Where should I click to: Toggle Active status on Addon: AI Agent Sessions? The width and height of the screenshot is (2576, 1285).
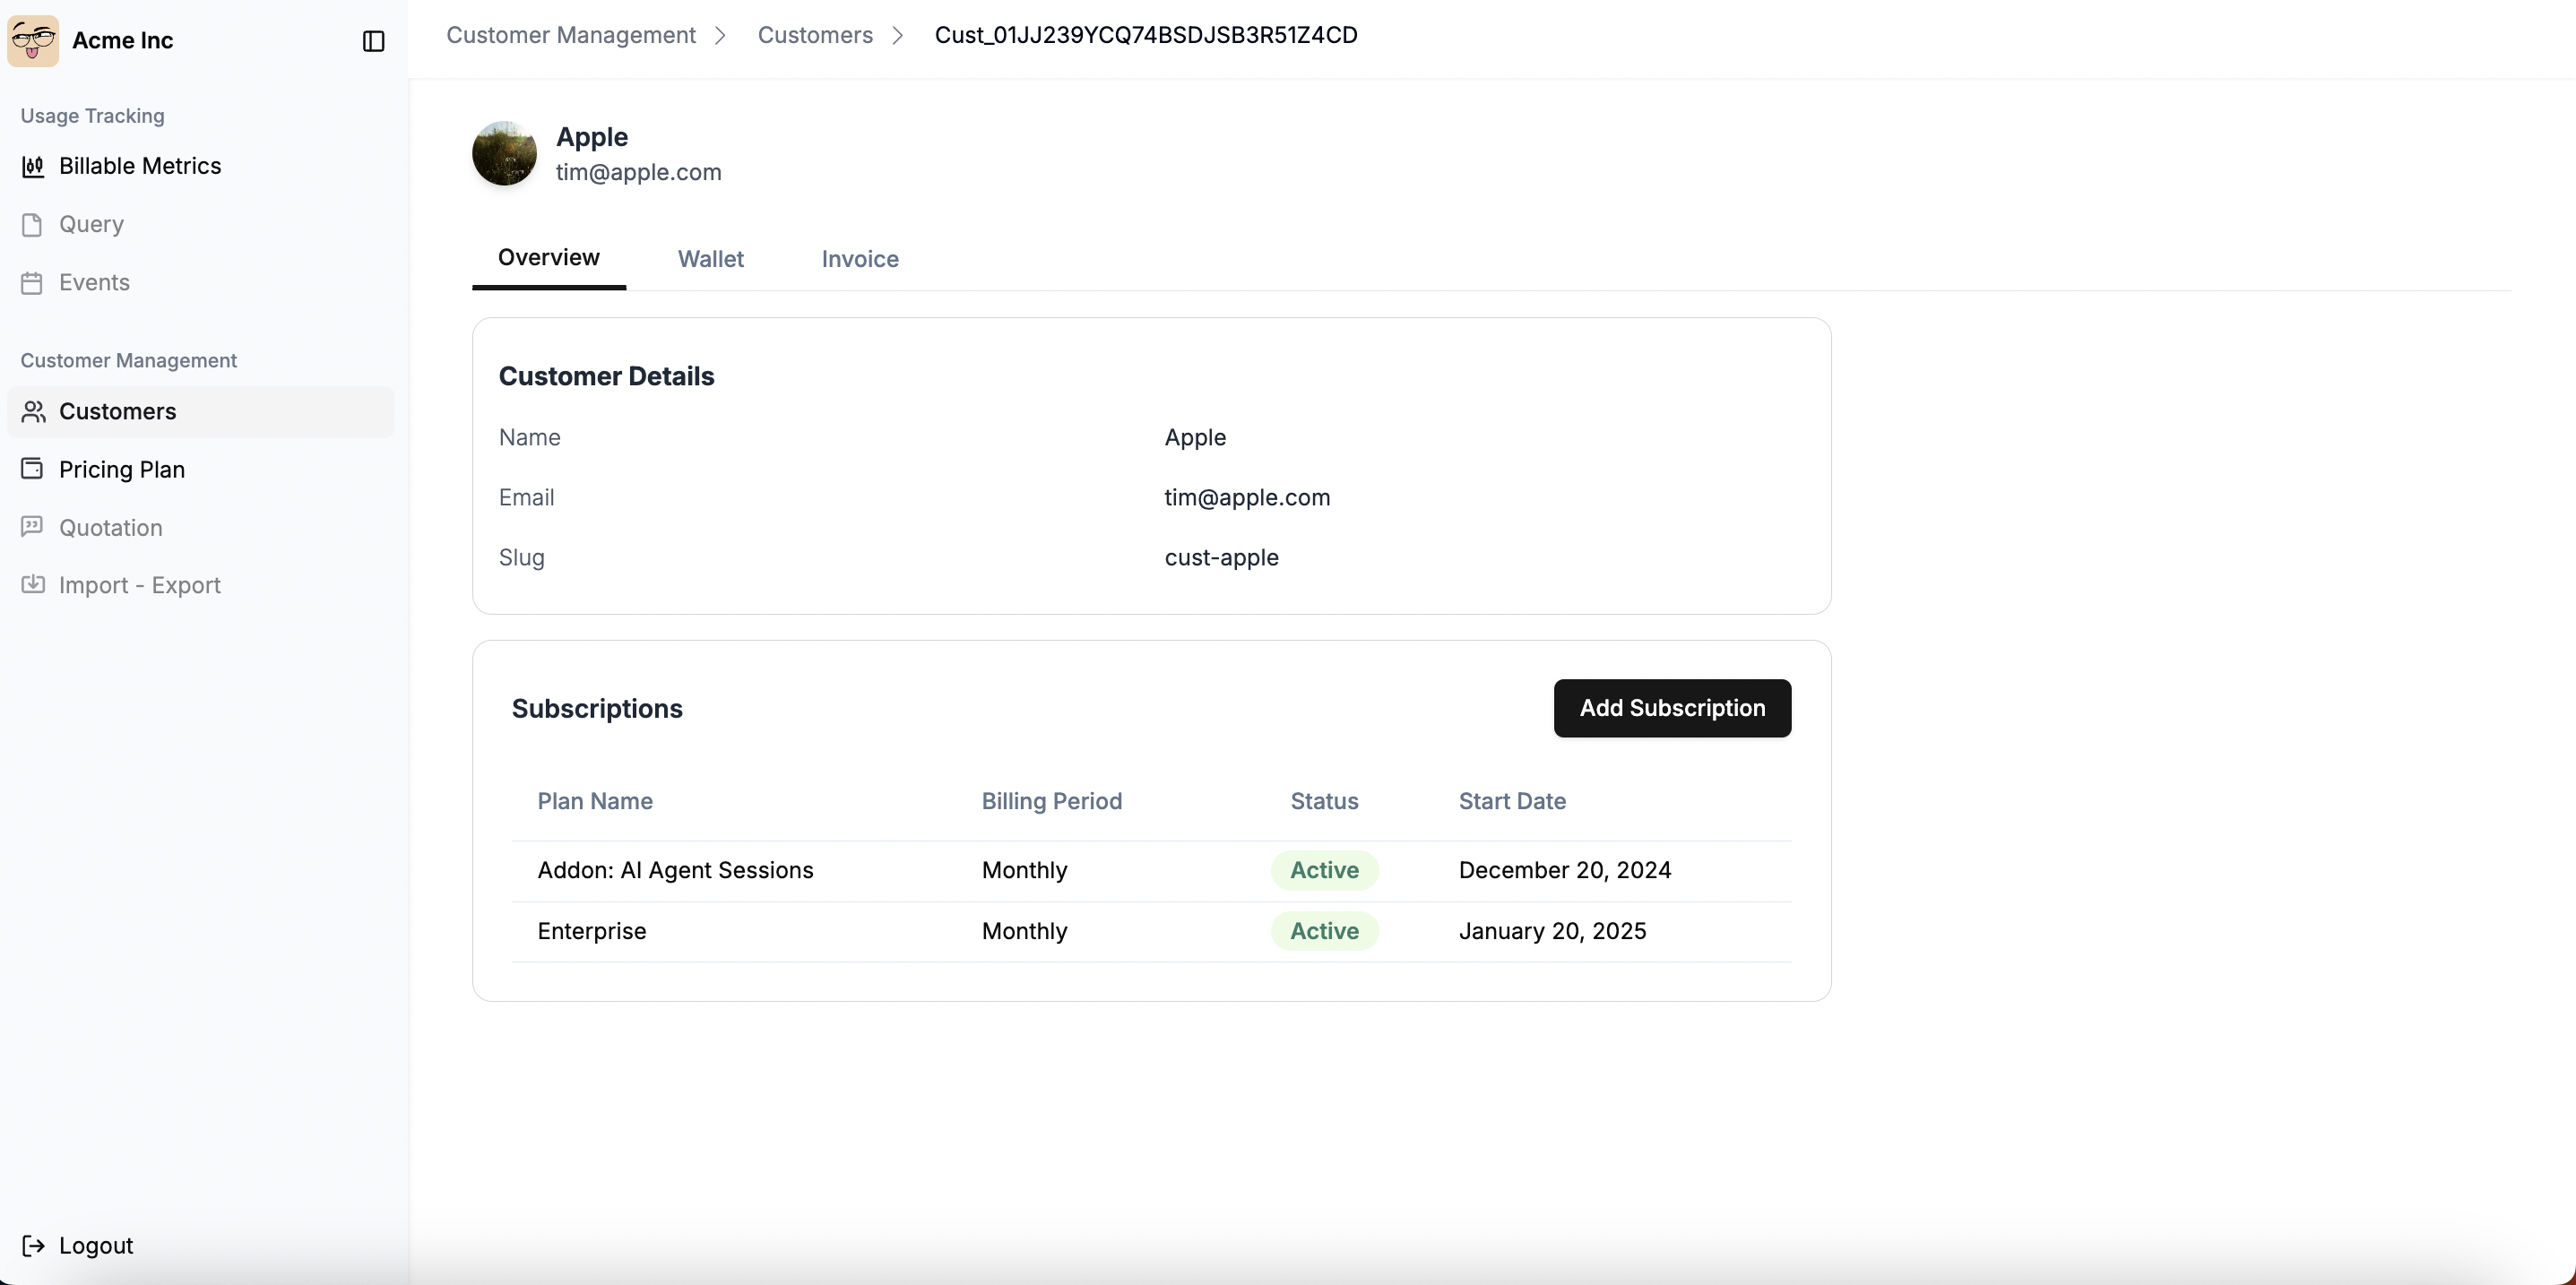point(1324,869)
